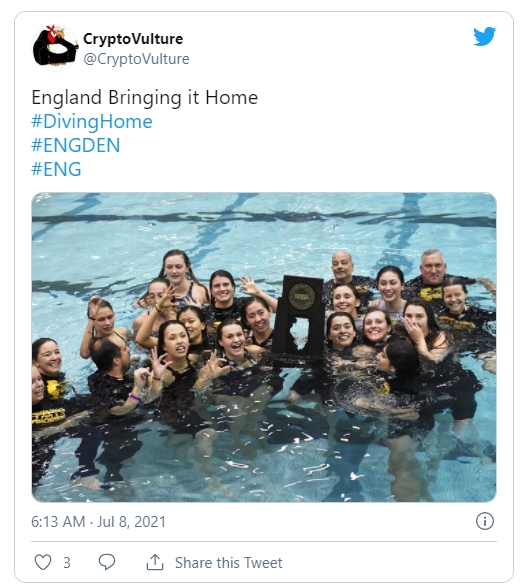Click the like count number 3
This screenshot has height=586, width=525.
(x=67, y=562)
